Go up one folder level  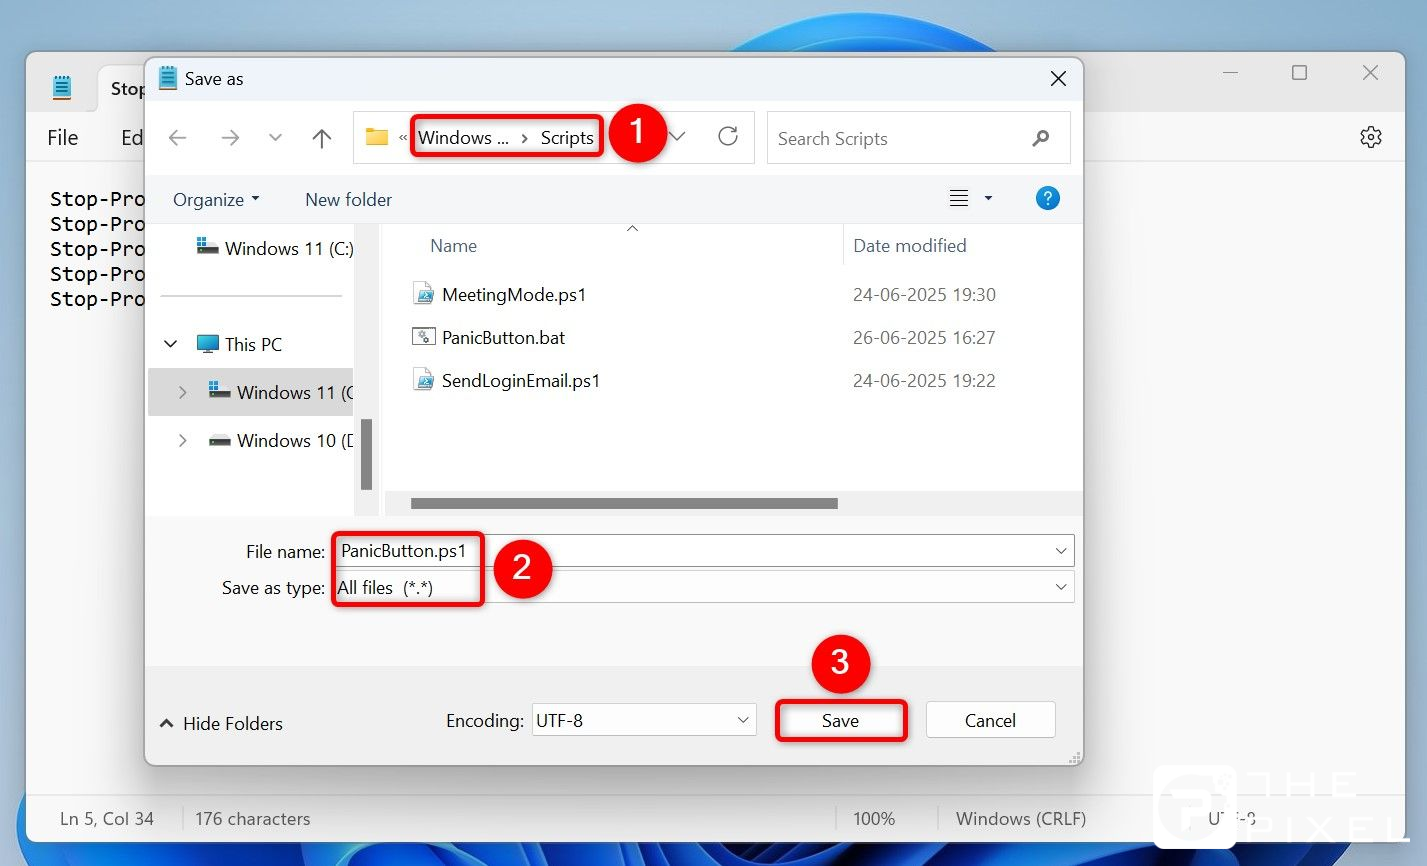tap(321, 138)
